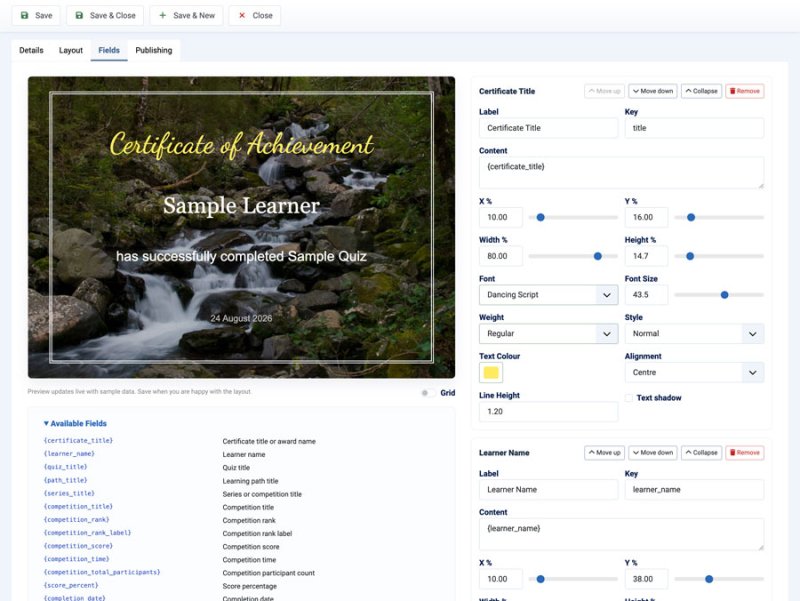The height and width of the screenshot is (601, 800).
Task: Click the {learner_name} placeholder in Available Fields
Action: pyautogui.click(x=69, y=454)
